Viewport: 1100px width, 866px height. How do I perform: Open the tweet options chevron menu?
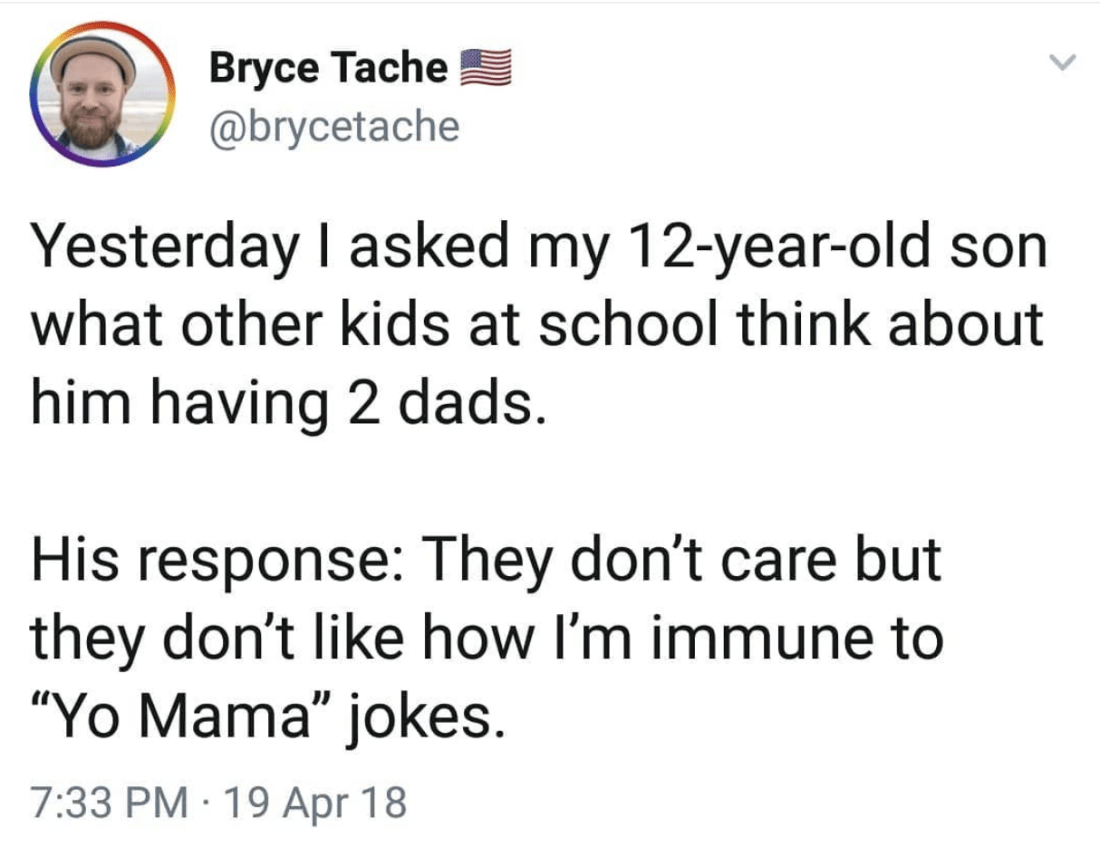[x=1062, y=64]
